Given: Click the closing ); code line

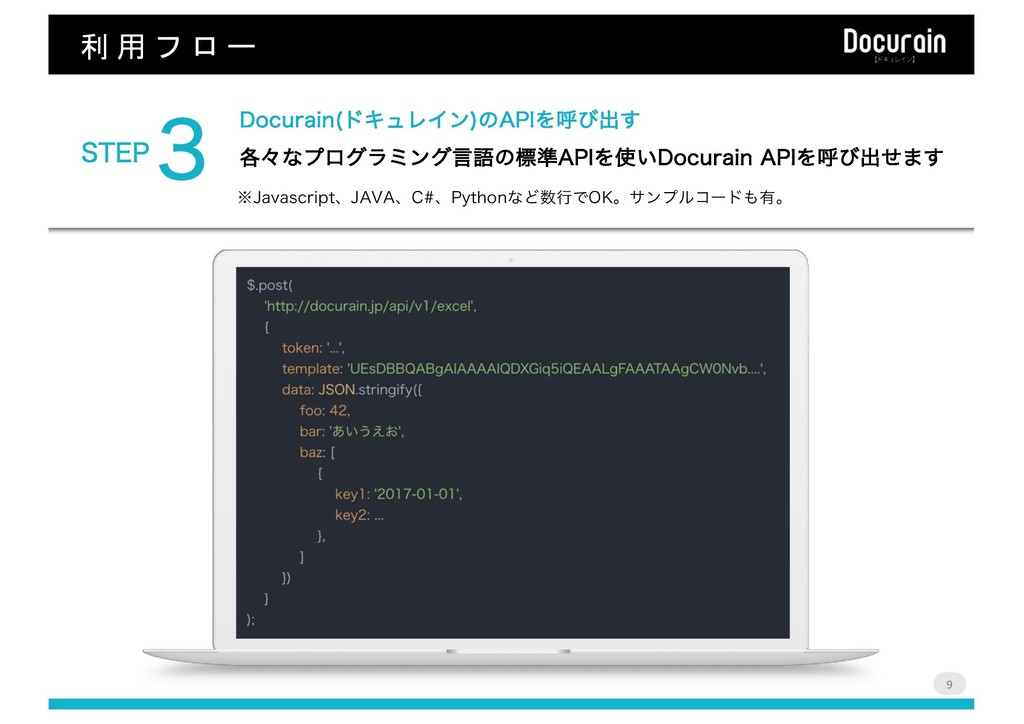Looking at the screenshot, I should tap(251, 620).
